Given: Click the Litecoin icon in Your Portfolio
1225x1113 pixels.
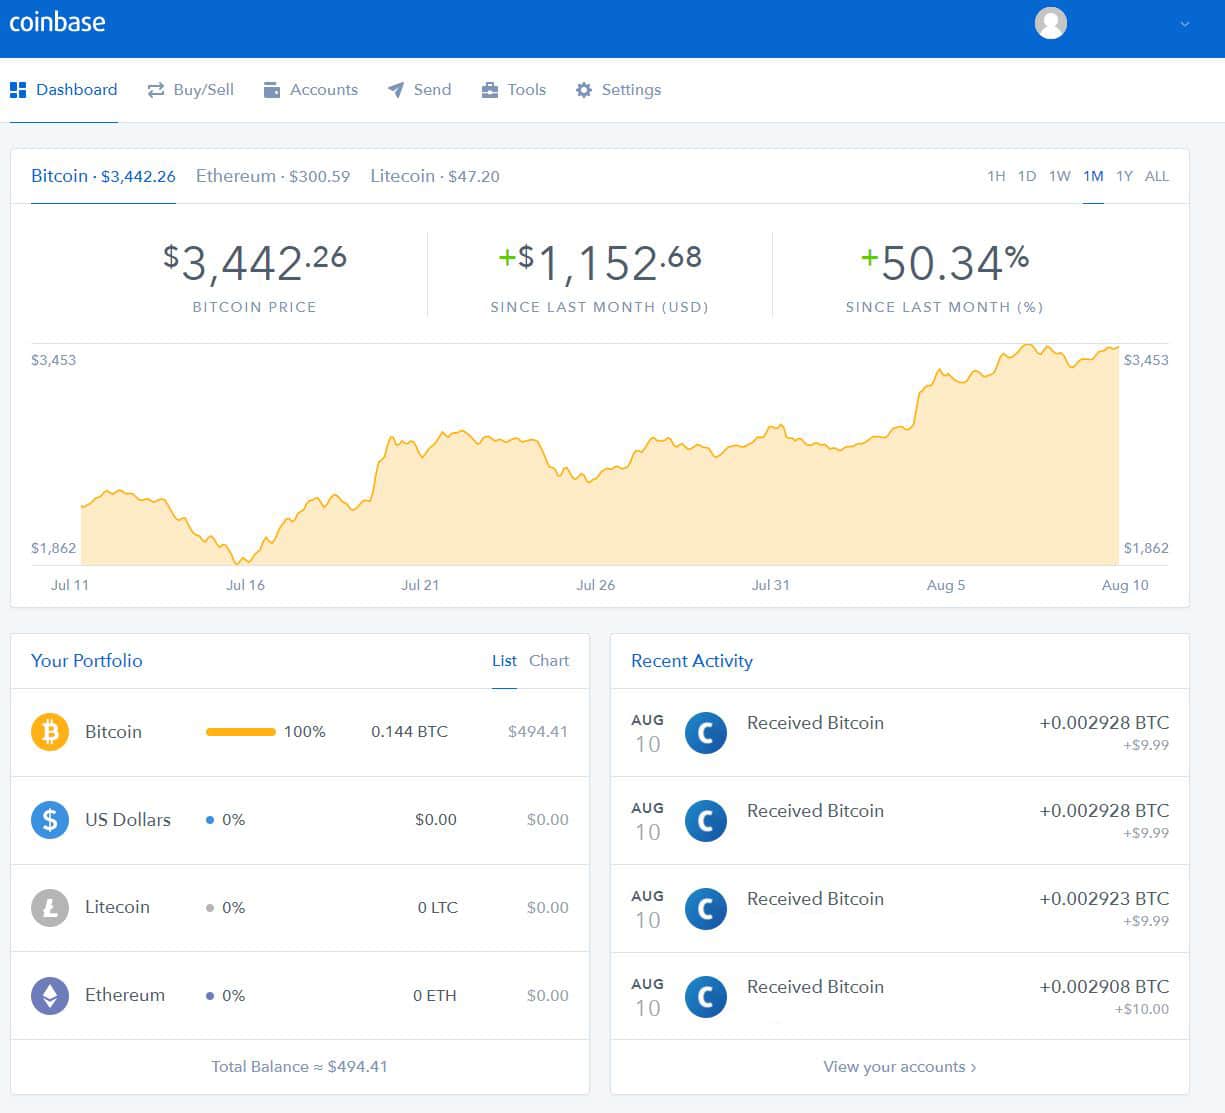Looking at the screenshot, I should (x=49, y=907).
